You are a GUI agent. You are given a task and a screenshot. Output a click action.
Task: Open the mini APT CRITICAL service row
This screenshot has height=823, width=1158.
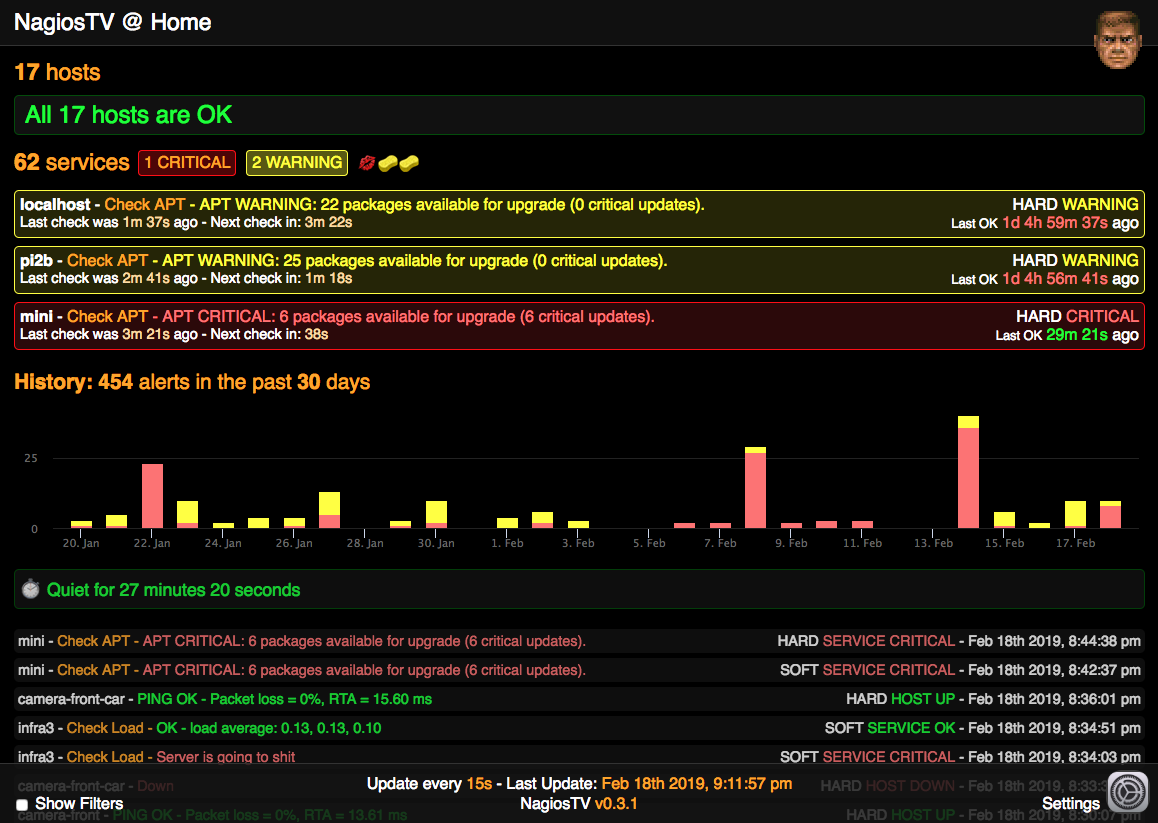(579, 326)
